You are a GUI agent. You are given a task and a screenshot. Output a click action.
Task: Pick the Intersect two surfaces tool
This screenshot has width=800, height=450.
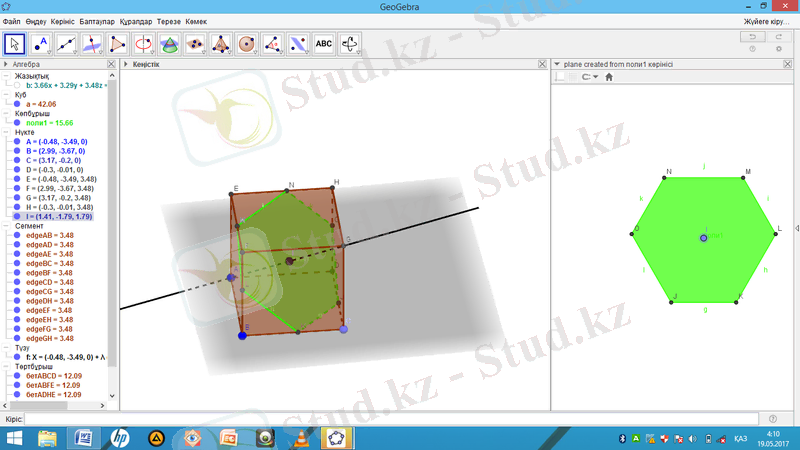coord(169,44)
